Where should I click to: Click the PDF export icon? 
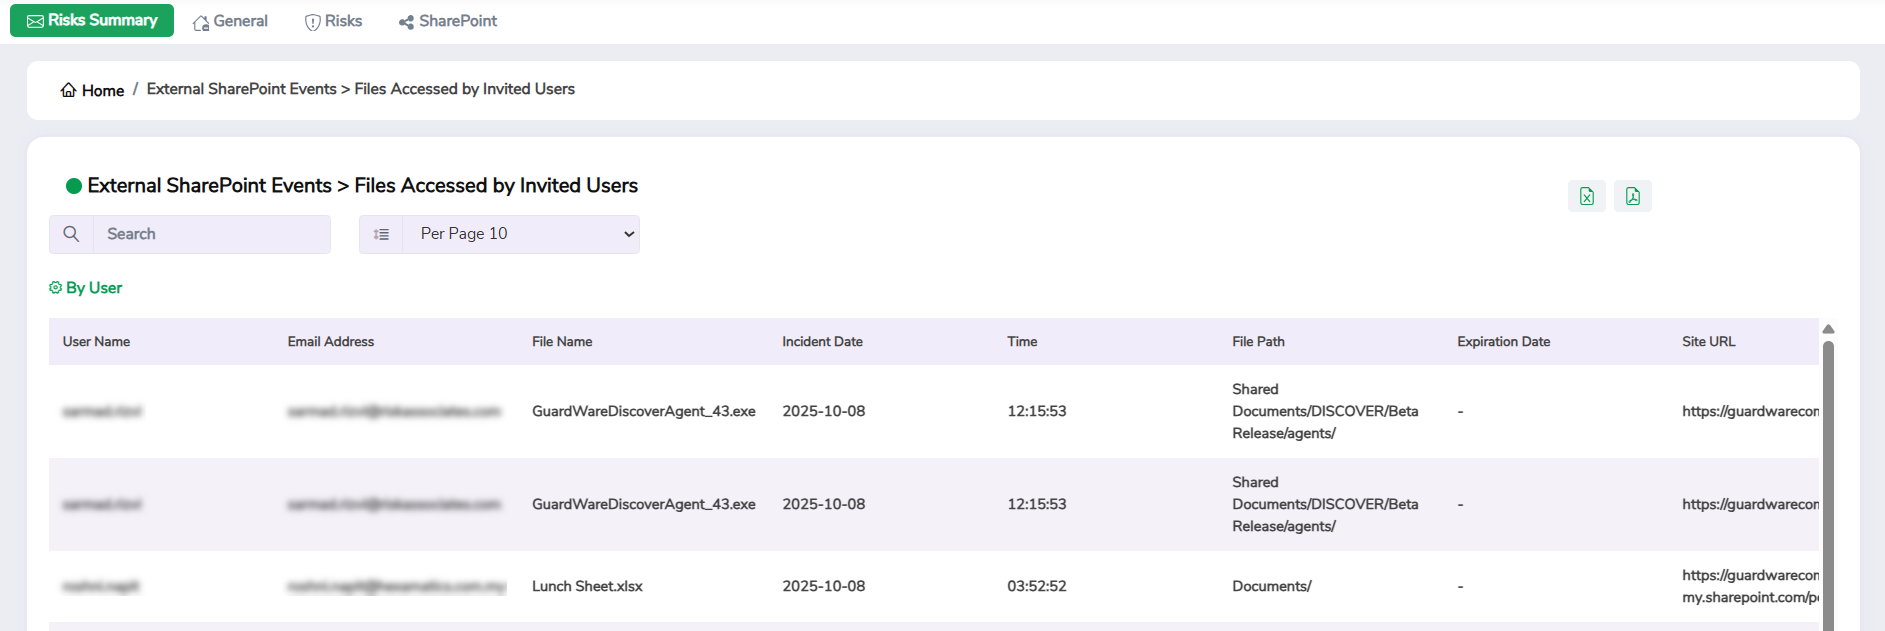(x=1632, y=196)
